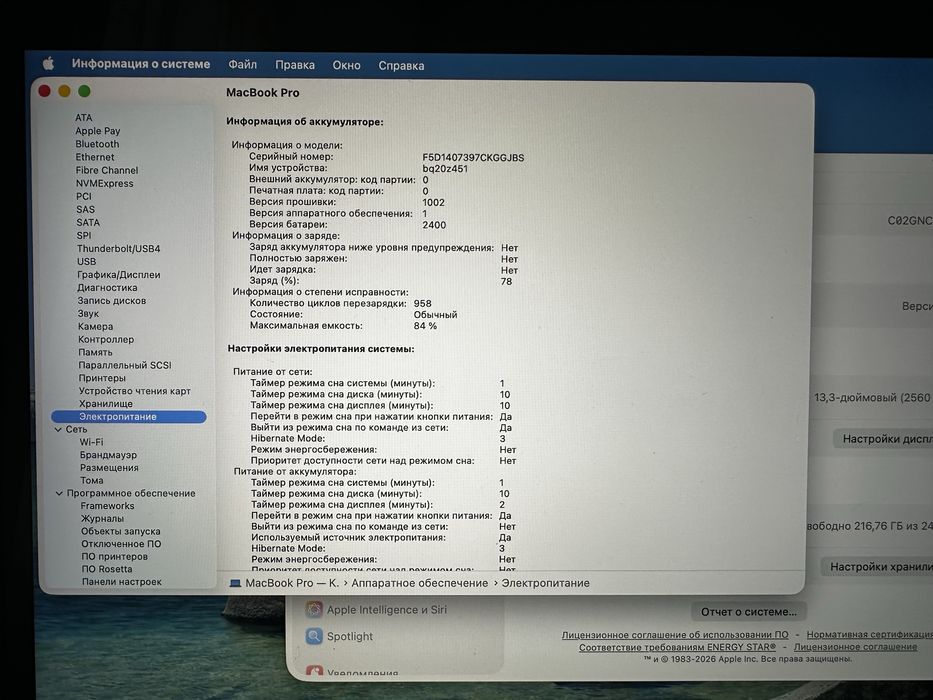Click Настройки хранилища button in Settings window

877,567
